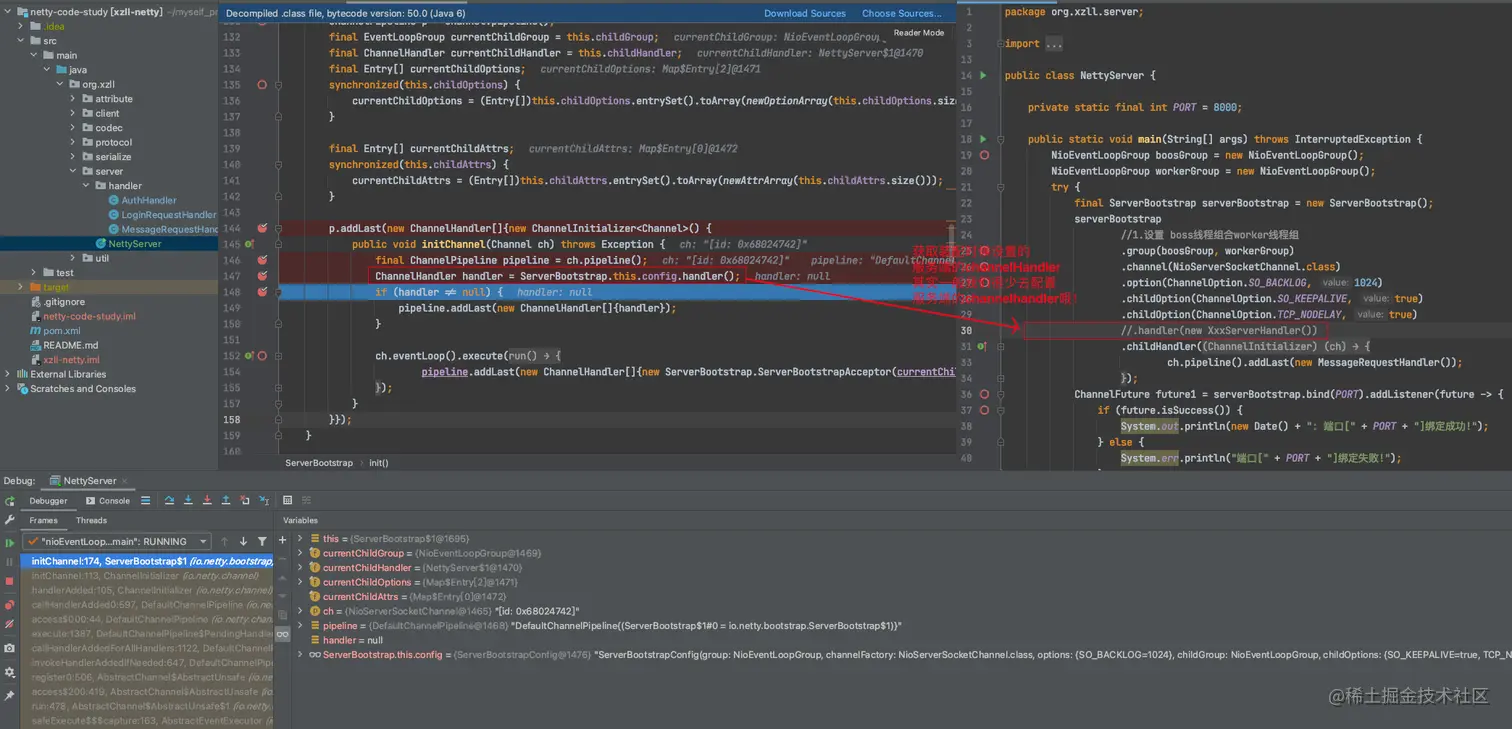Viewport: 1512px width, 729px height.
Task: Expand the 'target' folder
Action: pyautogui.click(x=20, y=287)
